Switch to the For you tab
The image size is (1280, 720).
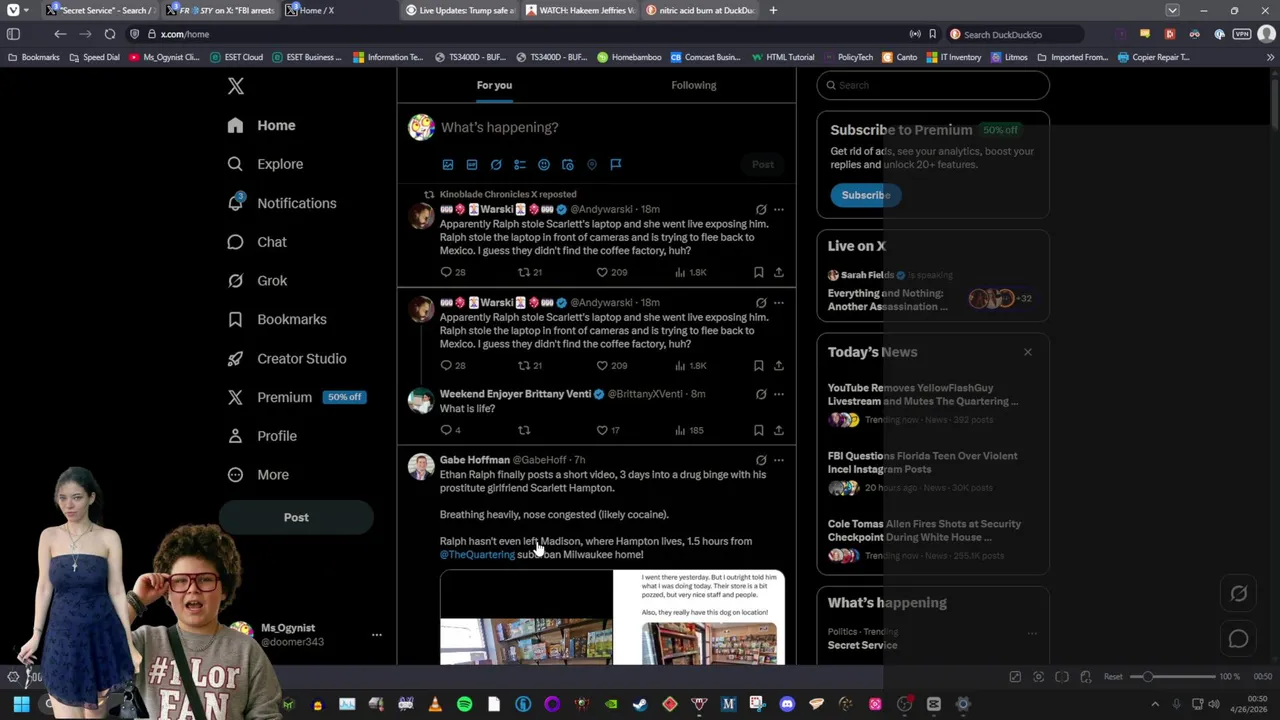point(494,85)
